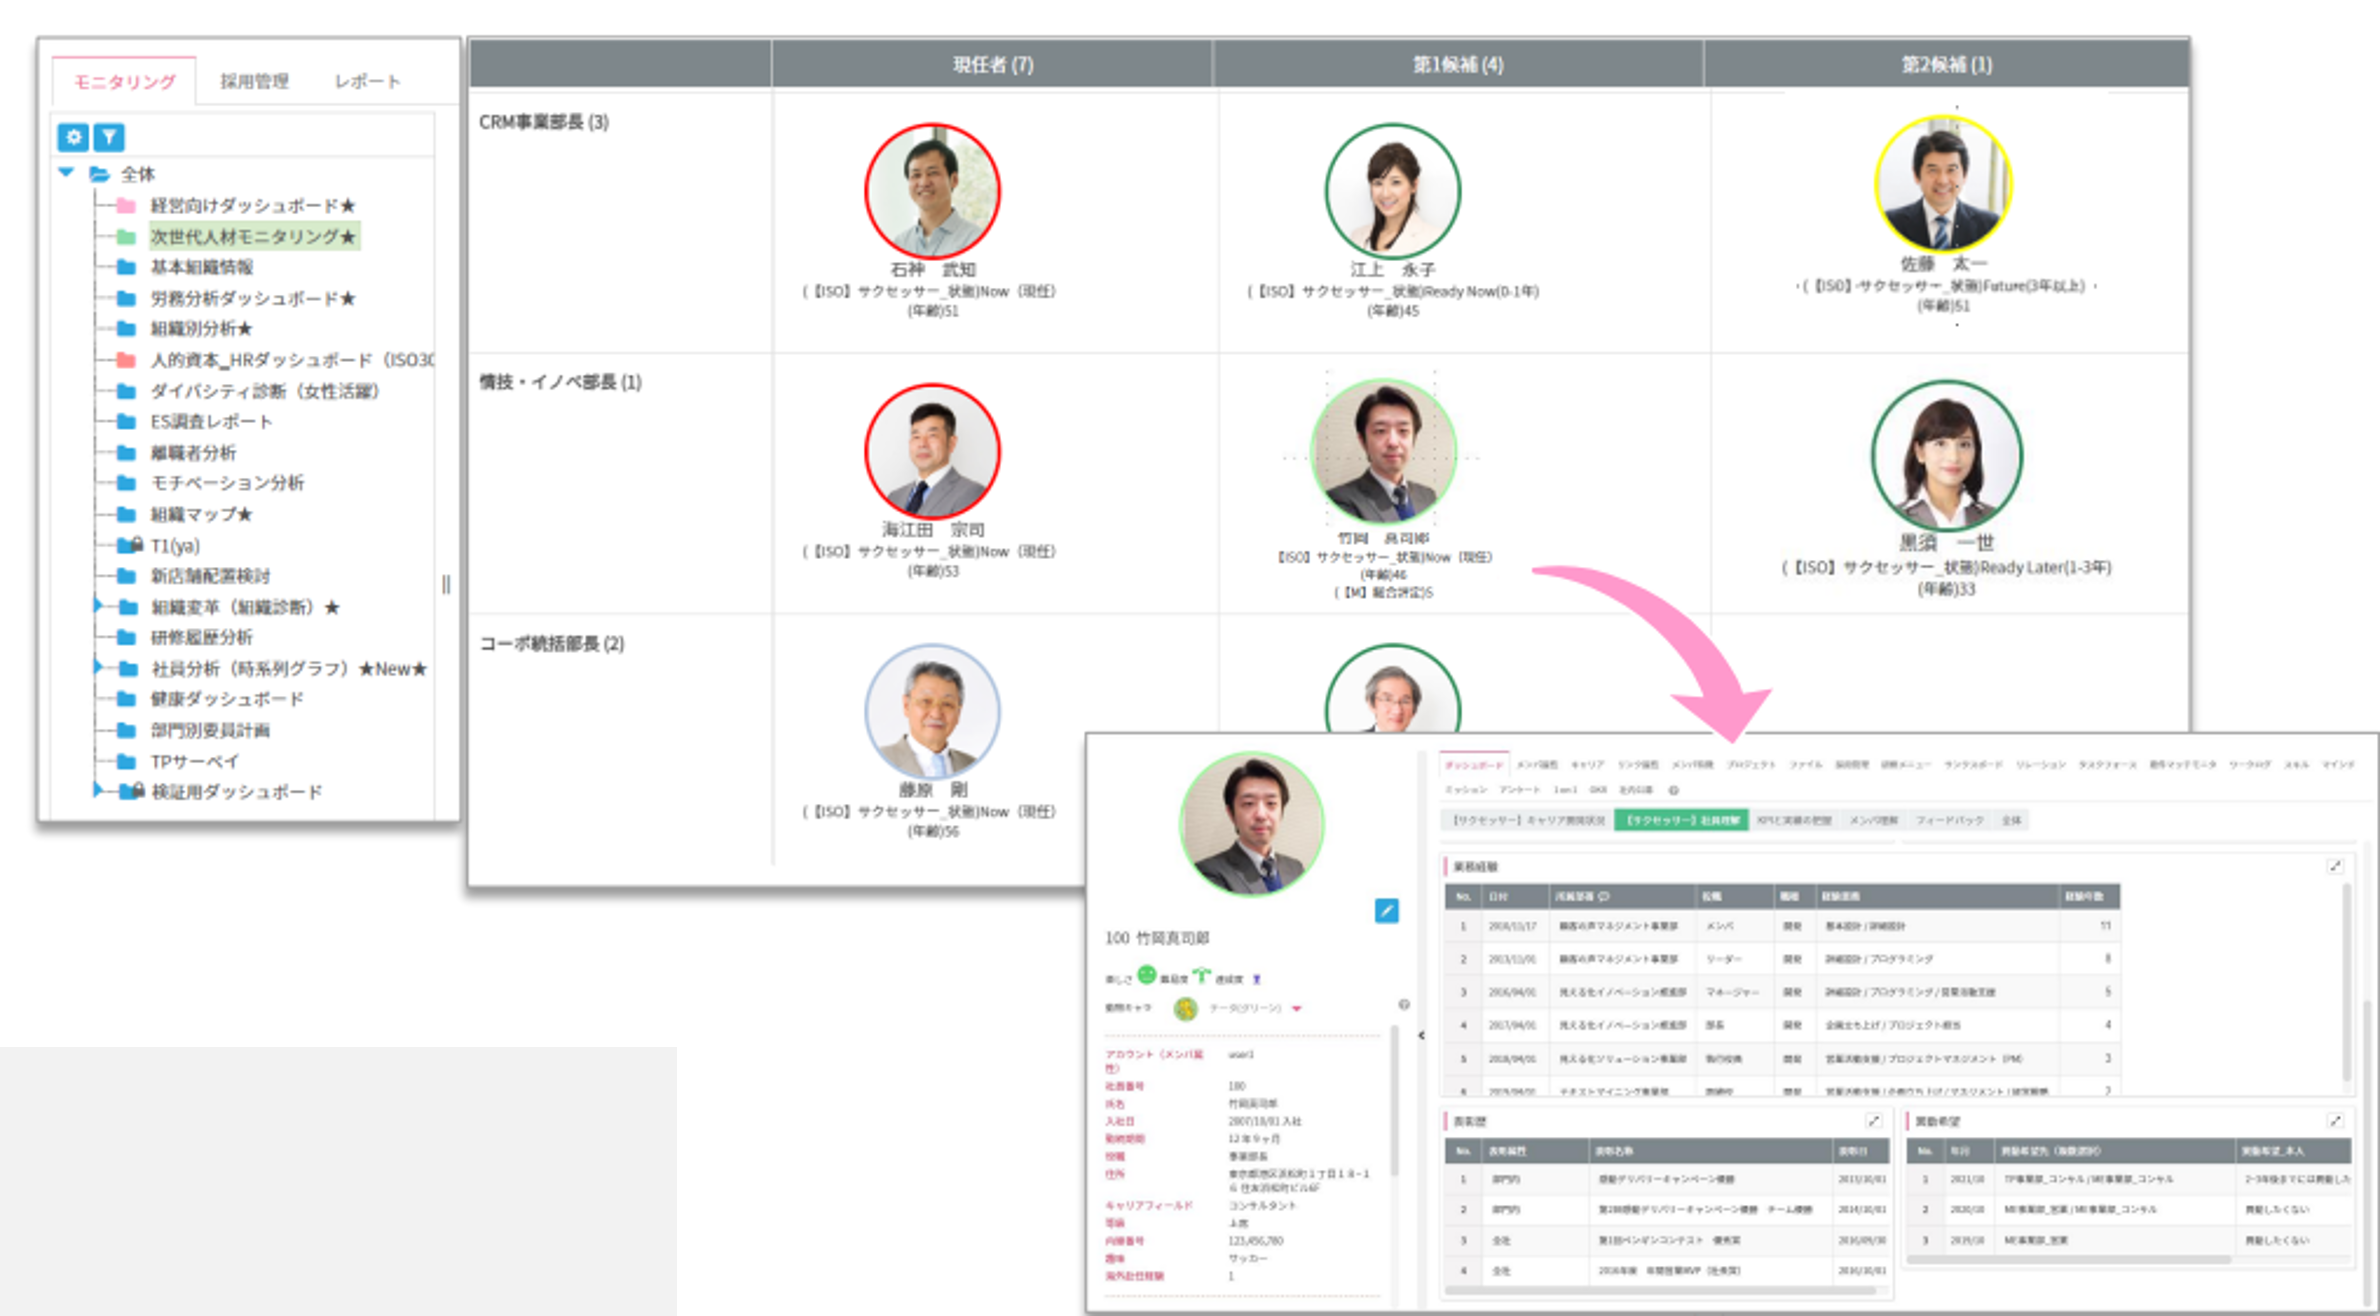Click the green smiley face status icon
Viewport: 2380px width, 1316px height.
coord(1147,974)
